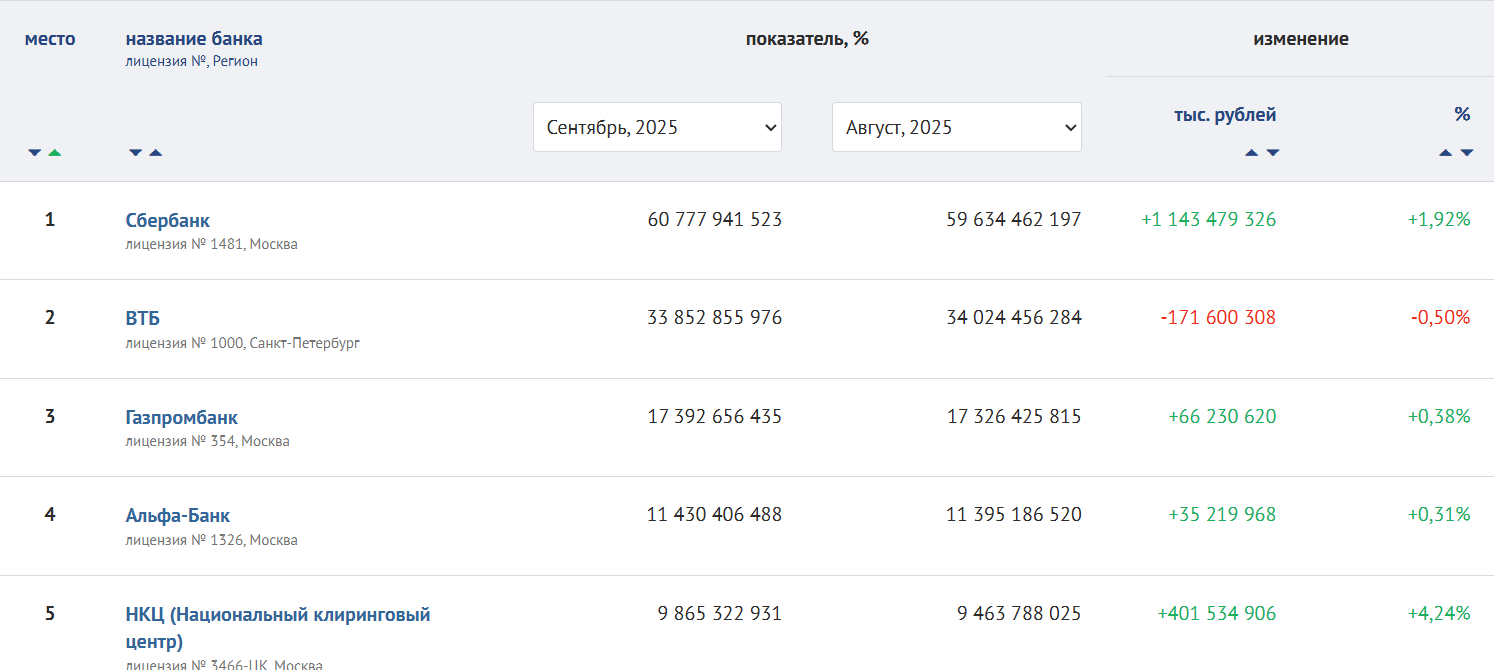Click Сбербанк's September value 60 777 941 523

714,219
